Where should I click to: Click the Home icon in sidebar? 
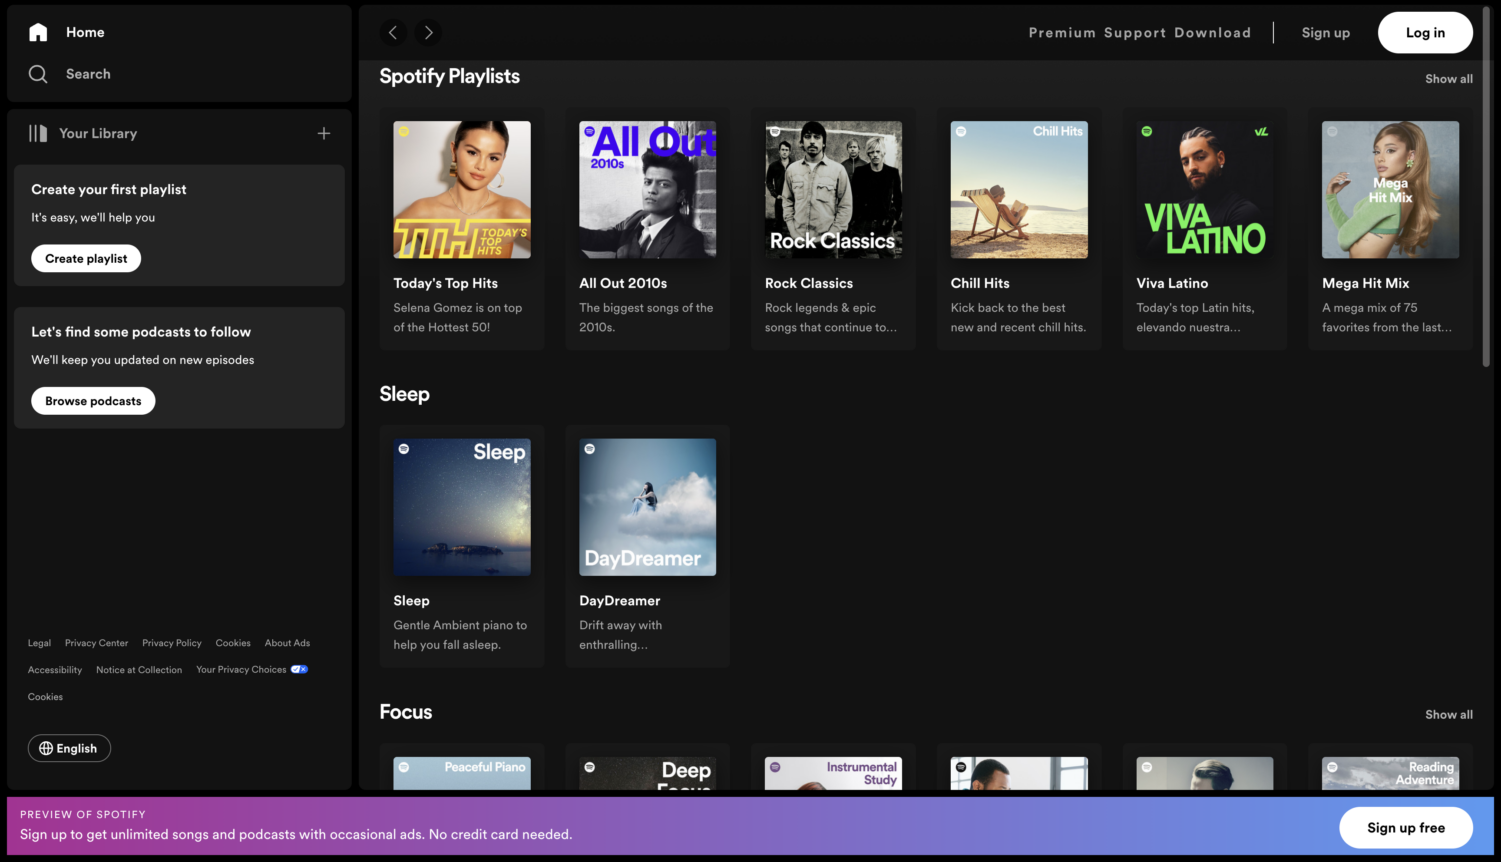coord(38,32)
